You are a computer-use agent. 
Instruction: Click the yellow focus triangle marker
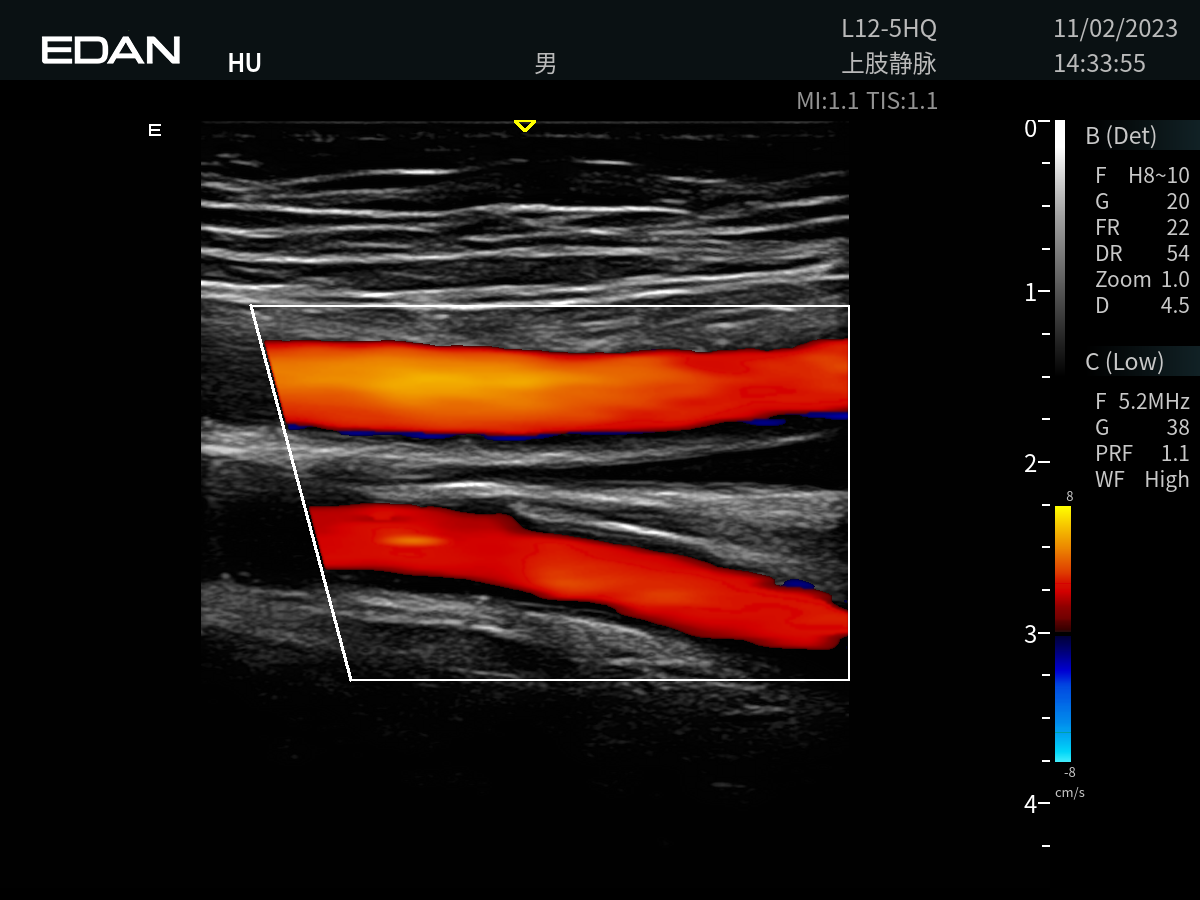pyautogui.click(x=524, y=126)
